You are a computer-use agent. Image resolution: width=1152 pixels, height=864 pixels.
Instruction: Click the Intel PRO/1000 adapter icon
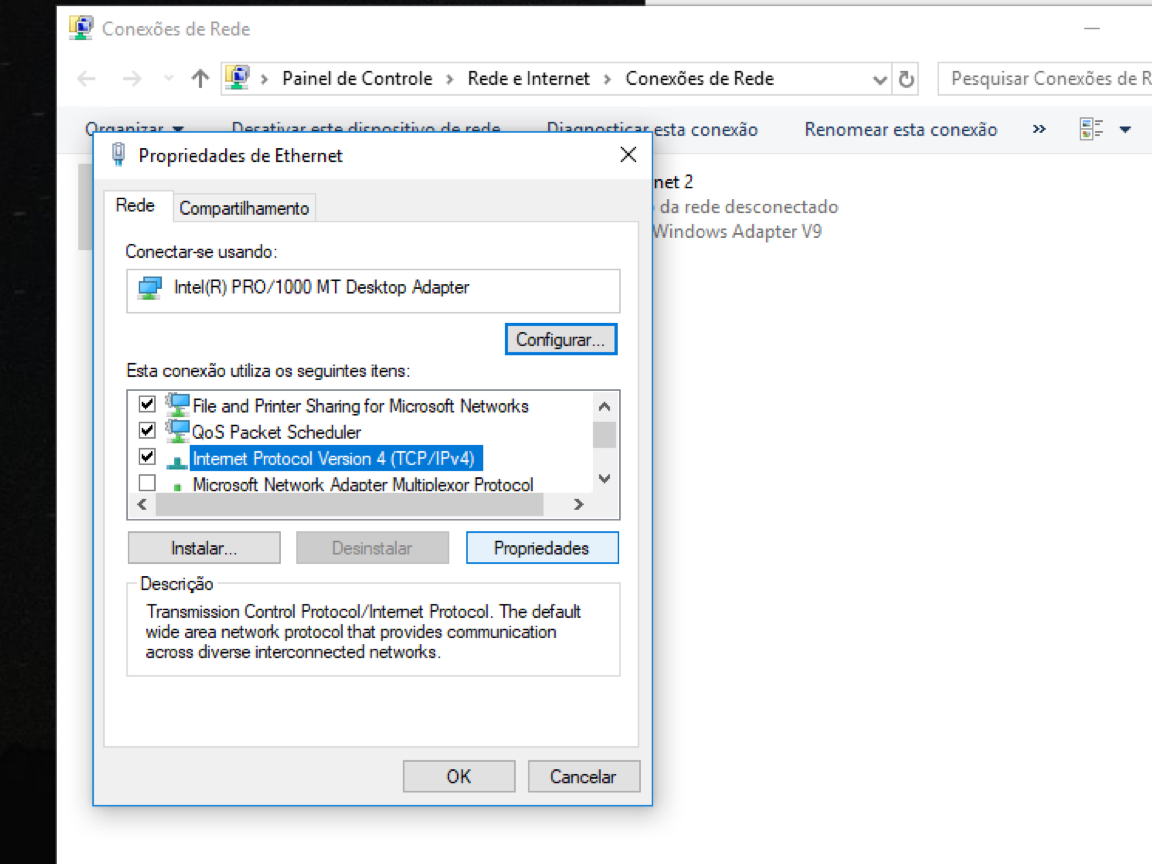point(150,288)
